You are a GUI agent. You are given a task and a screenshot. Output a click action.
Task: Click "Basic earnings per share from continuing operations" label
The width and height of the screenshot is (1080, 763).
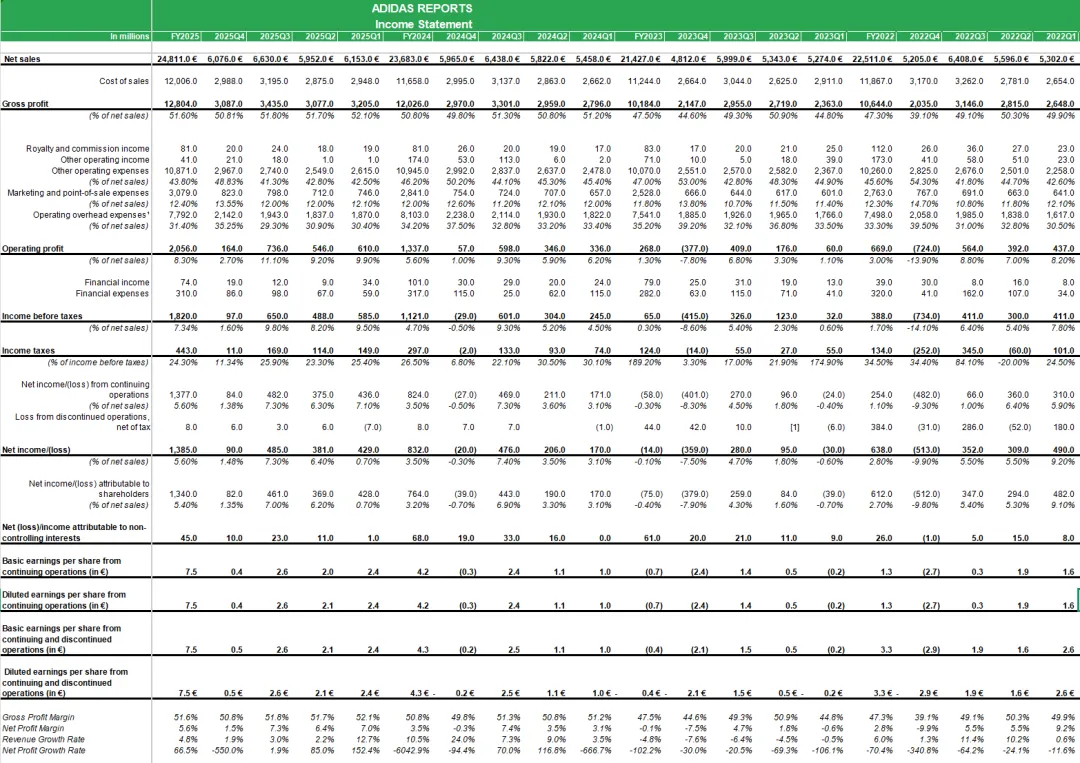click(x=61, y=567)
